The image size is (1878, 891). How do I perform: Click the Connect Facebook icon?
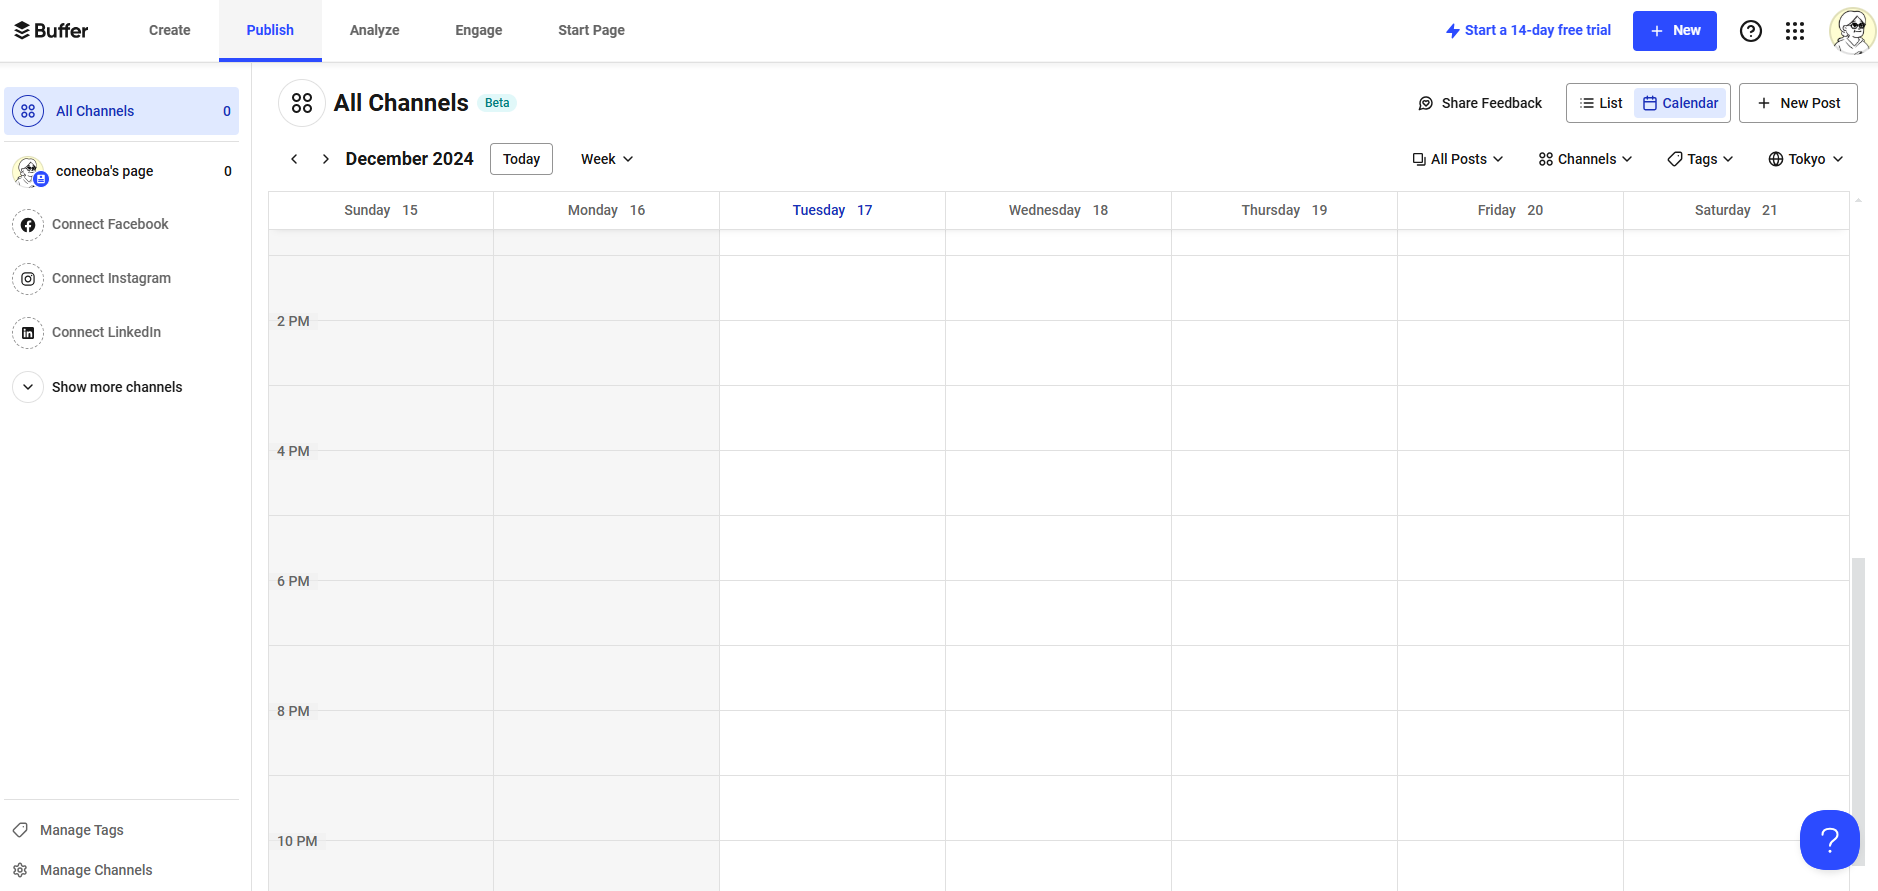pyautogui.click(x=28, y=225)
